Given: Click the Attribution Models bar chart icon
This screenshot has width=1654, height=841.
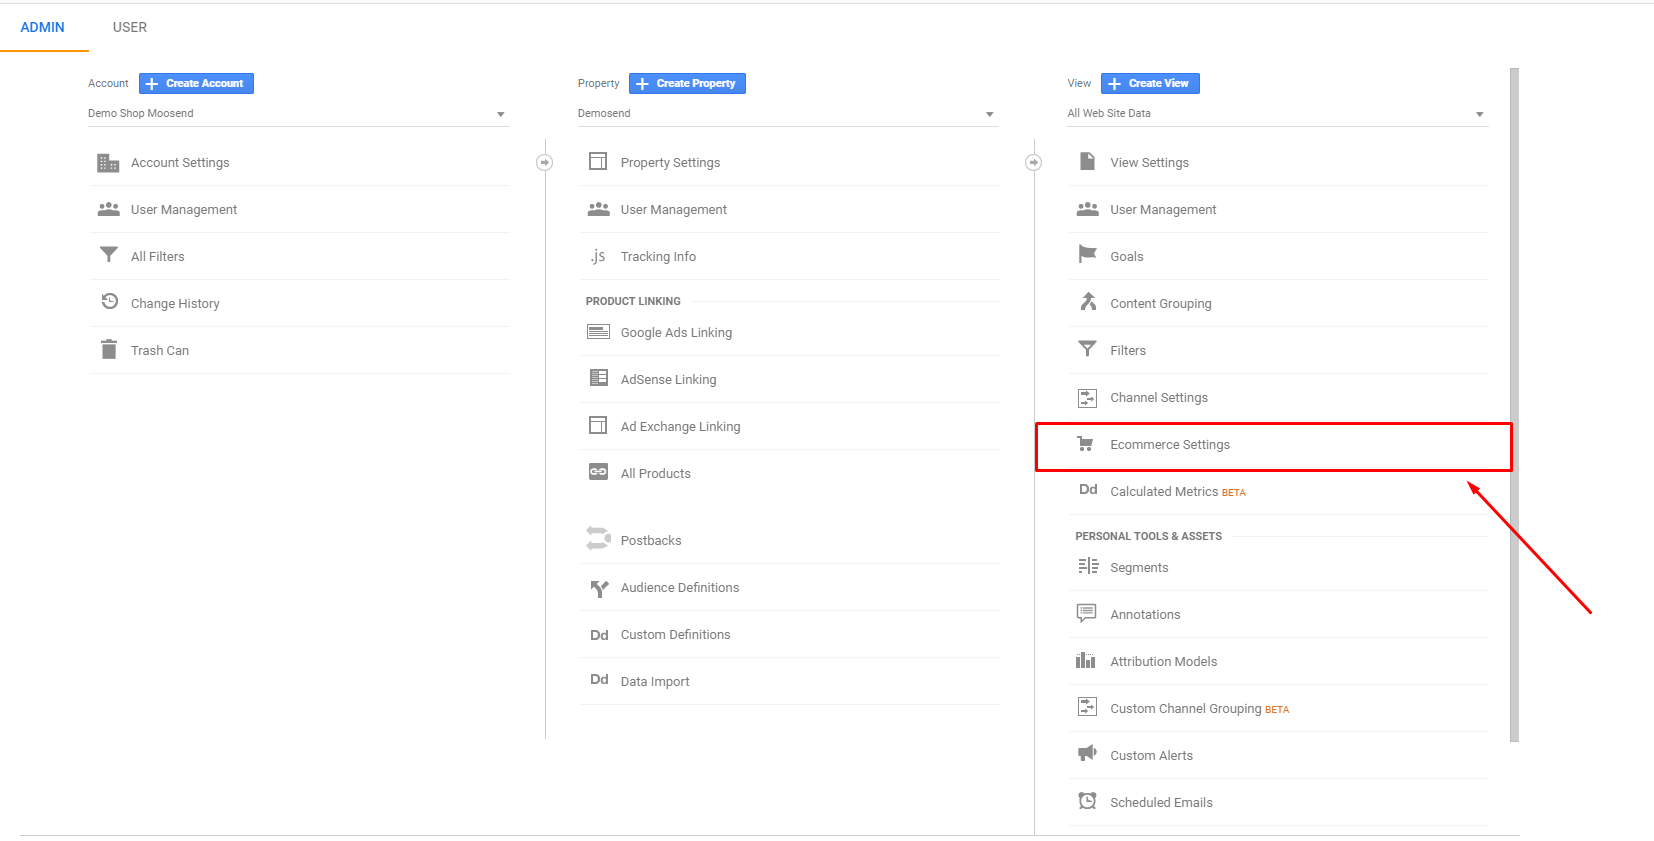Looking at the screenshot, I should pyautogui.click(x=1085, y=660).
